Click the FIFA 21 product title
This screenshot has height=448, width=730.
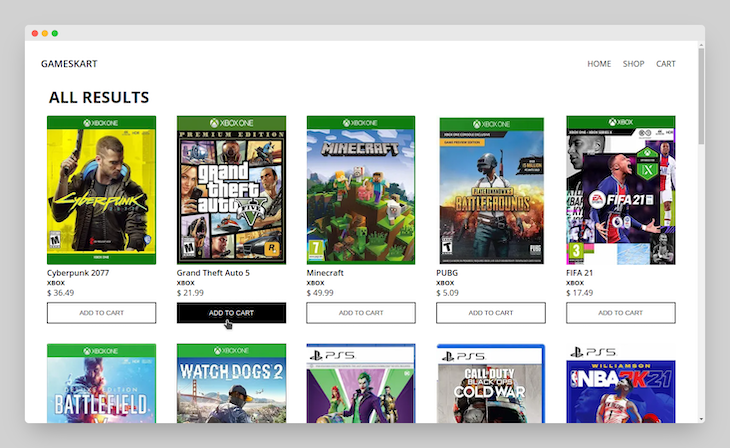point(580,273)
